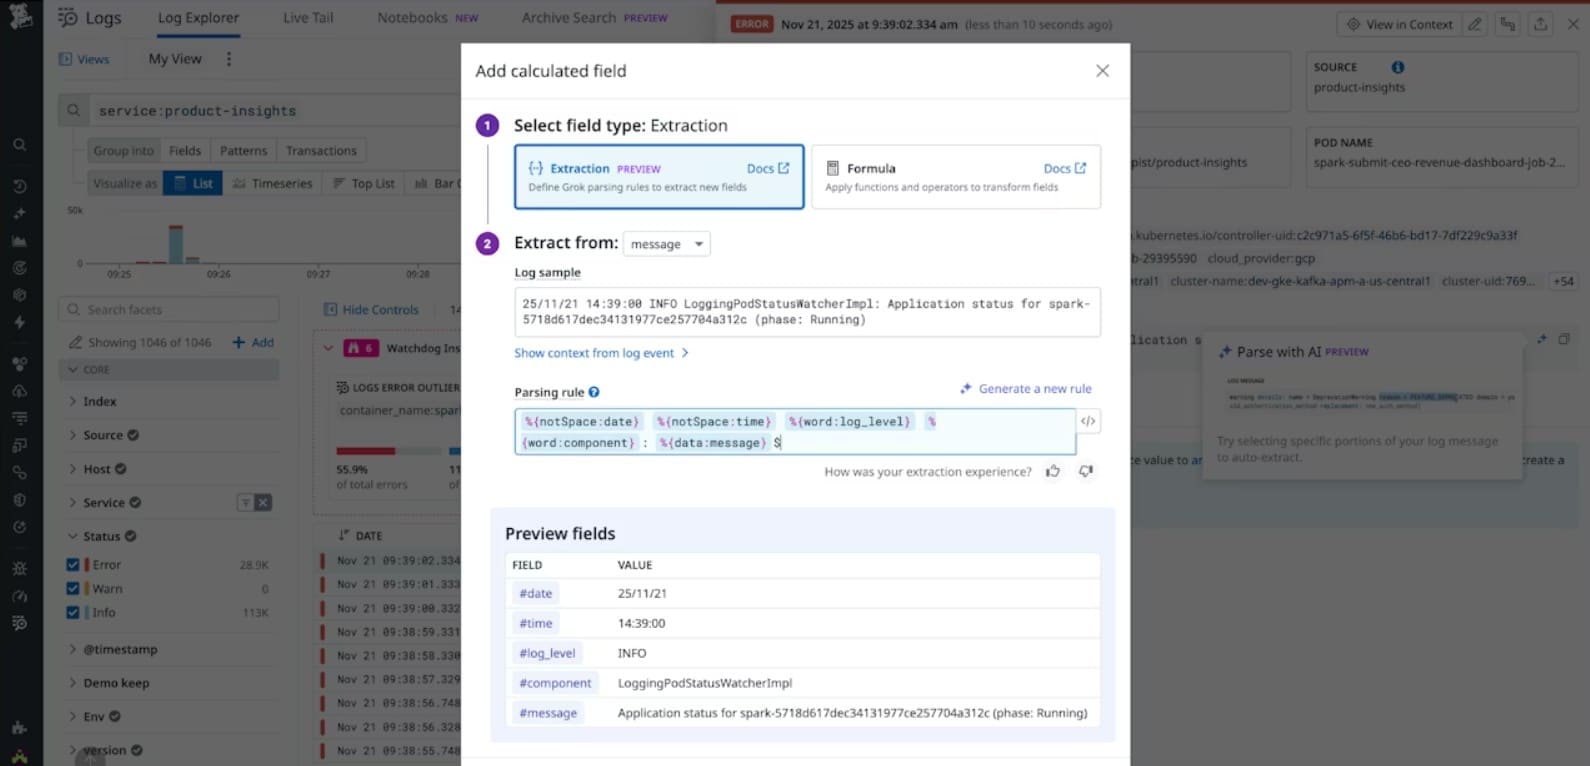
Task: Click the sparkle AI icon in left sidebar
Action: click(20, 214)
